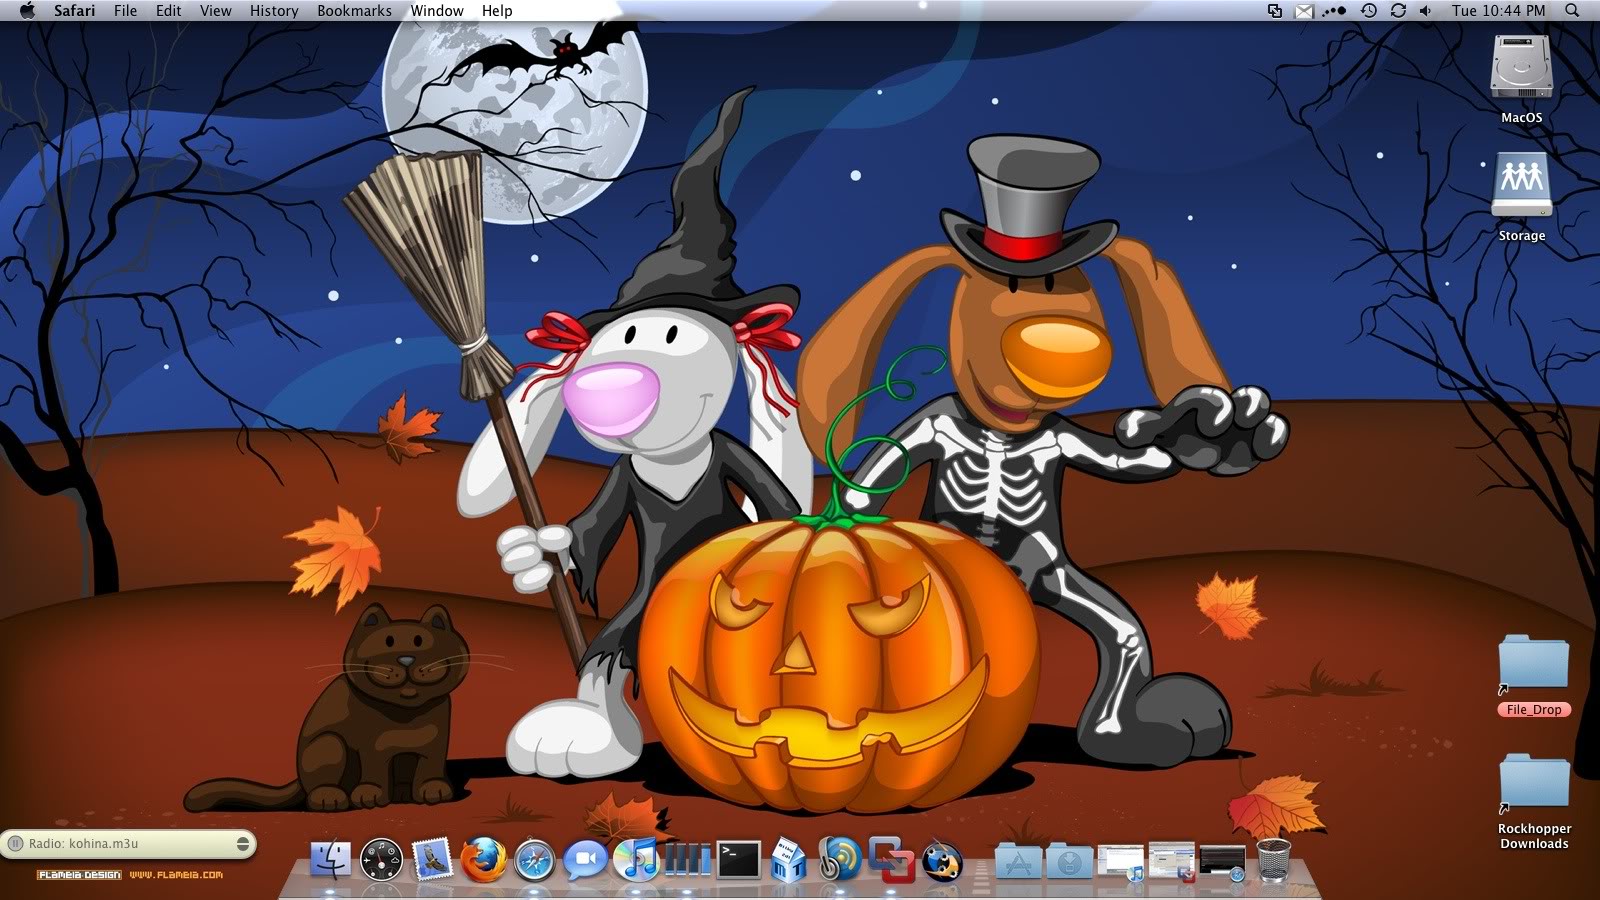Viewport: 1600px width, 900px height.
Task: Open the radio widget popup selector arrows
Action: [242, 844]
